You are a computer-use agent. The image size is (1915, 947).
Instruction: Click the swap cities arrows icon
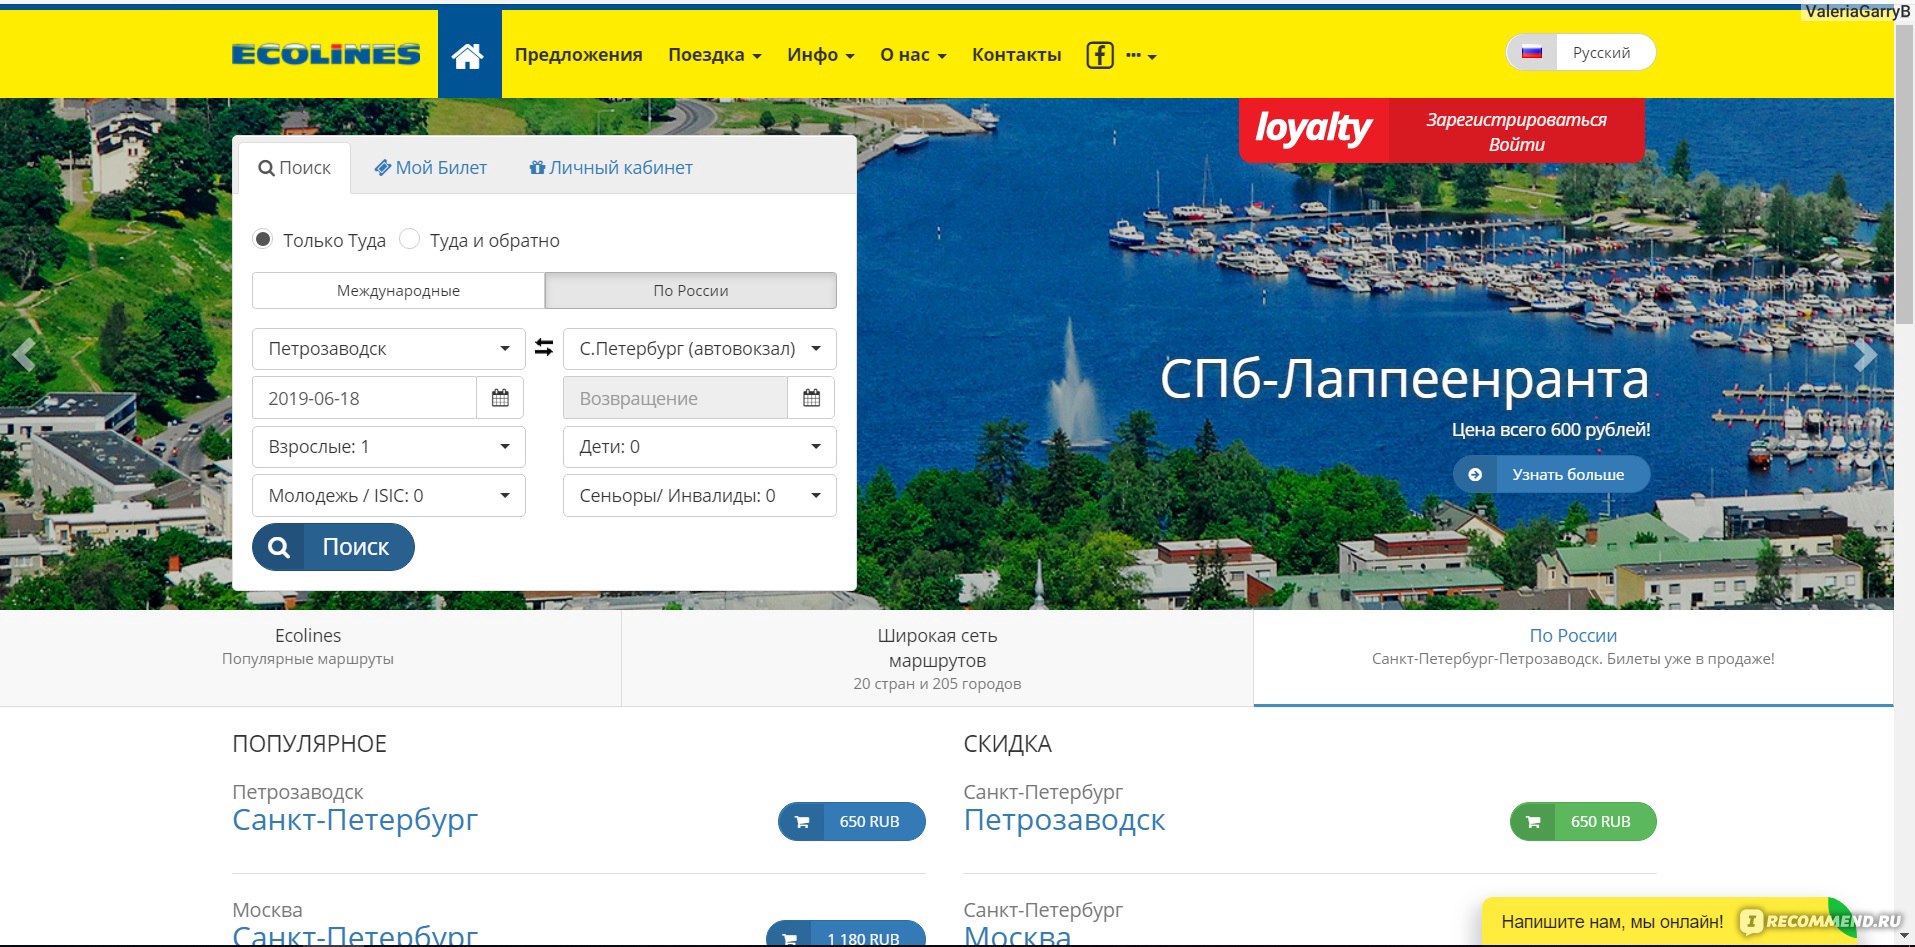tap(544, 347)
